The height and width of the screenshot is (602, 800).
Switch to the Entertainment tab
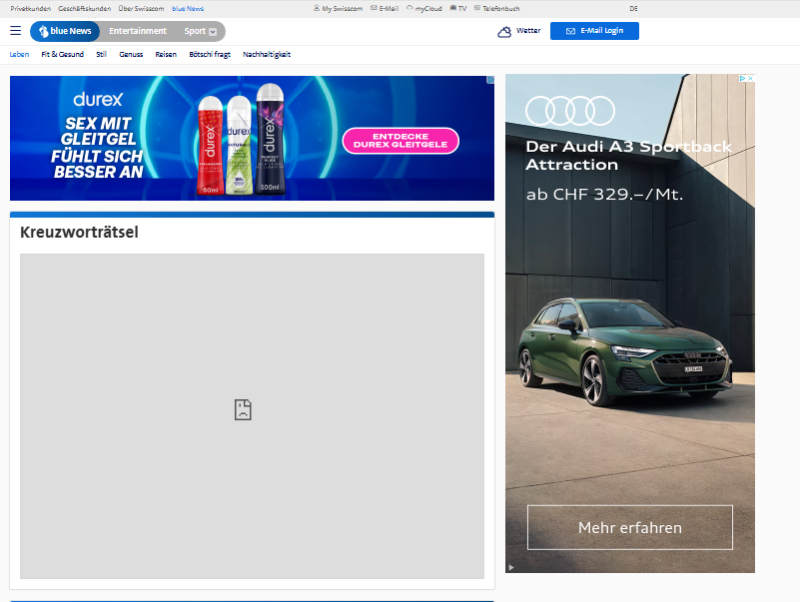138,31
